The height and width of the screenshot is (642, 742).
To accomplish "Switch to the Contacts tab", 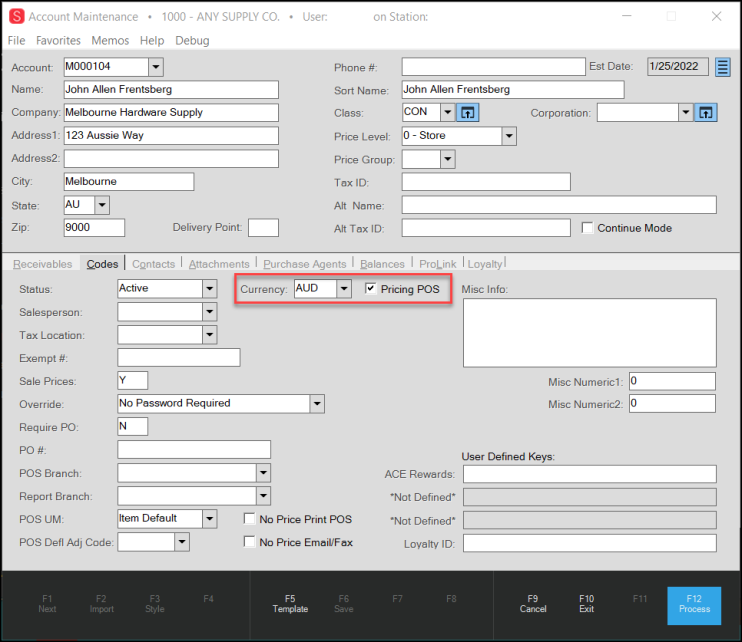I will click(153, 264).
